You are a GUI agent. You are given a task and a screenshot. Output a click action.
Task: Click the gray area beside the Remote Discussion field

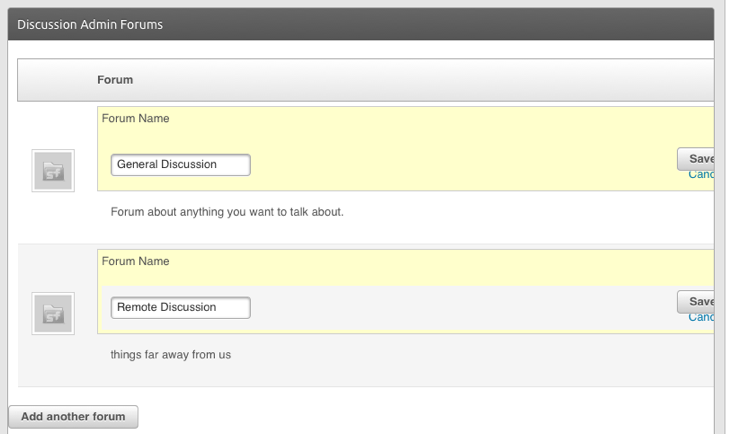click(x=450, y=308)
